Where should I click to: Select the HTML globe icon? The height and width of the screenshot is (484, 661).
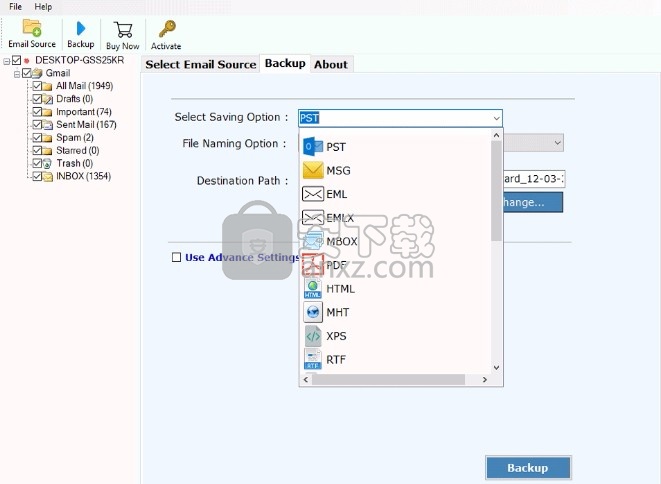[x=313, y=288]
